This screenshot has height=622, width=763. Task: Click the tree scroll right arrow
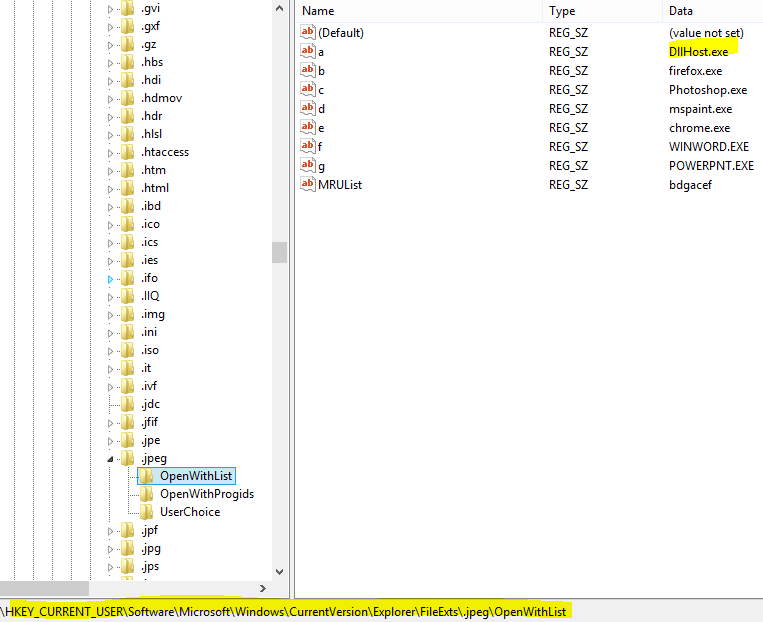coord(263,588)
